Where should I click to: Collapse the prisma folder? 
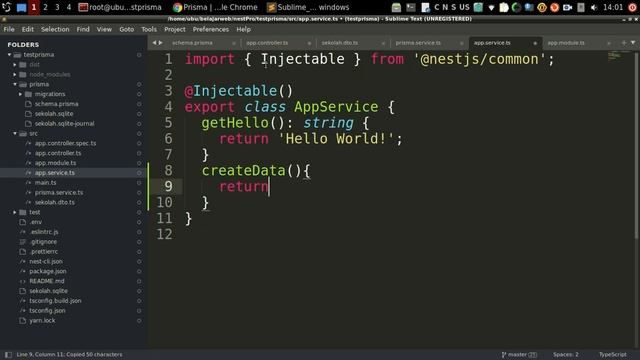15,84
